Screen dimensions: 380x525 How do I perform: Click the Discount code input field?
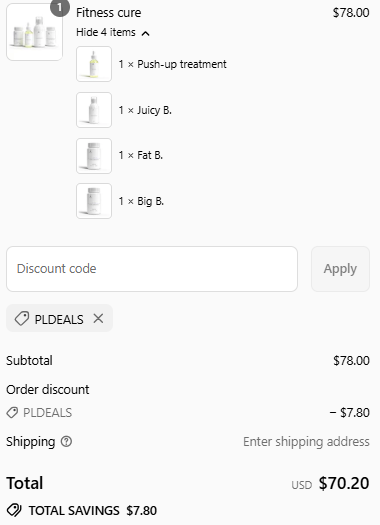(x=152, y=269)
